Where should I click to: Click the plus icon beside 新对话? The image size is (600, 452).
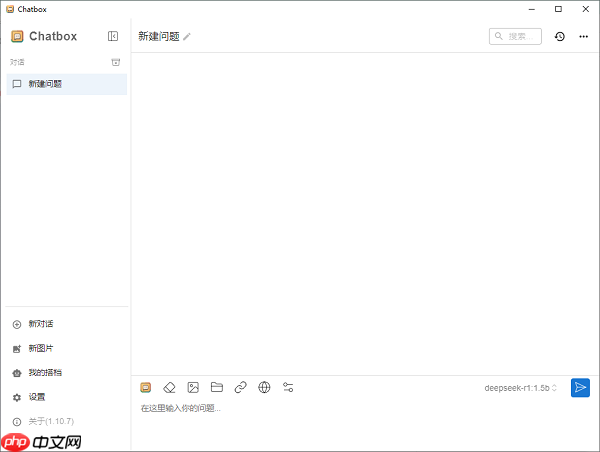click(x=17, y=325)
